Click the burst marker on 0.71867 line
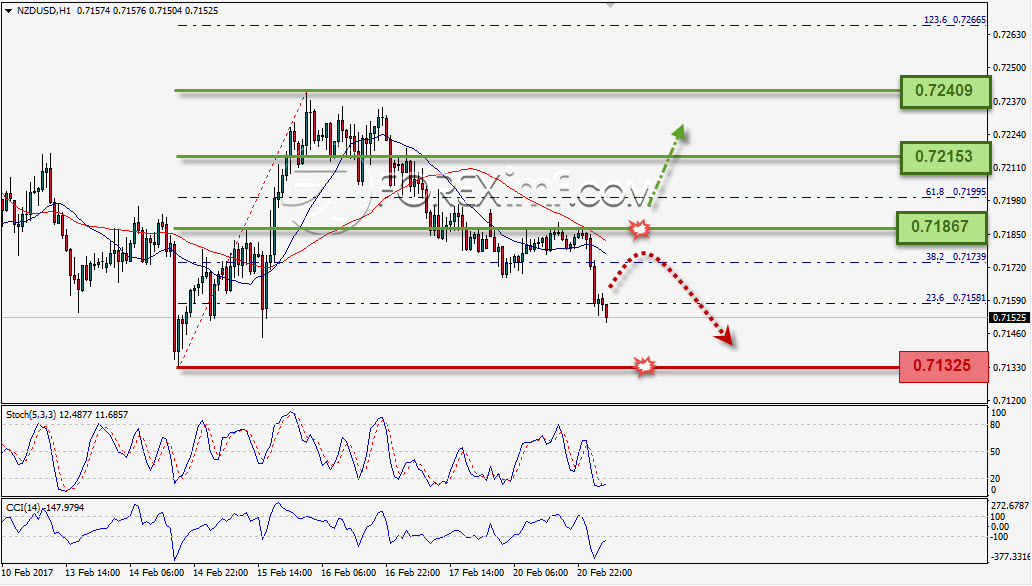Screen dimensions: 1032x586 coord(640,229)
